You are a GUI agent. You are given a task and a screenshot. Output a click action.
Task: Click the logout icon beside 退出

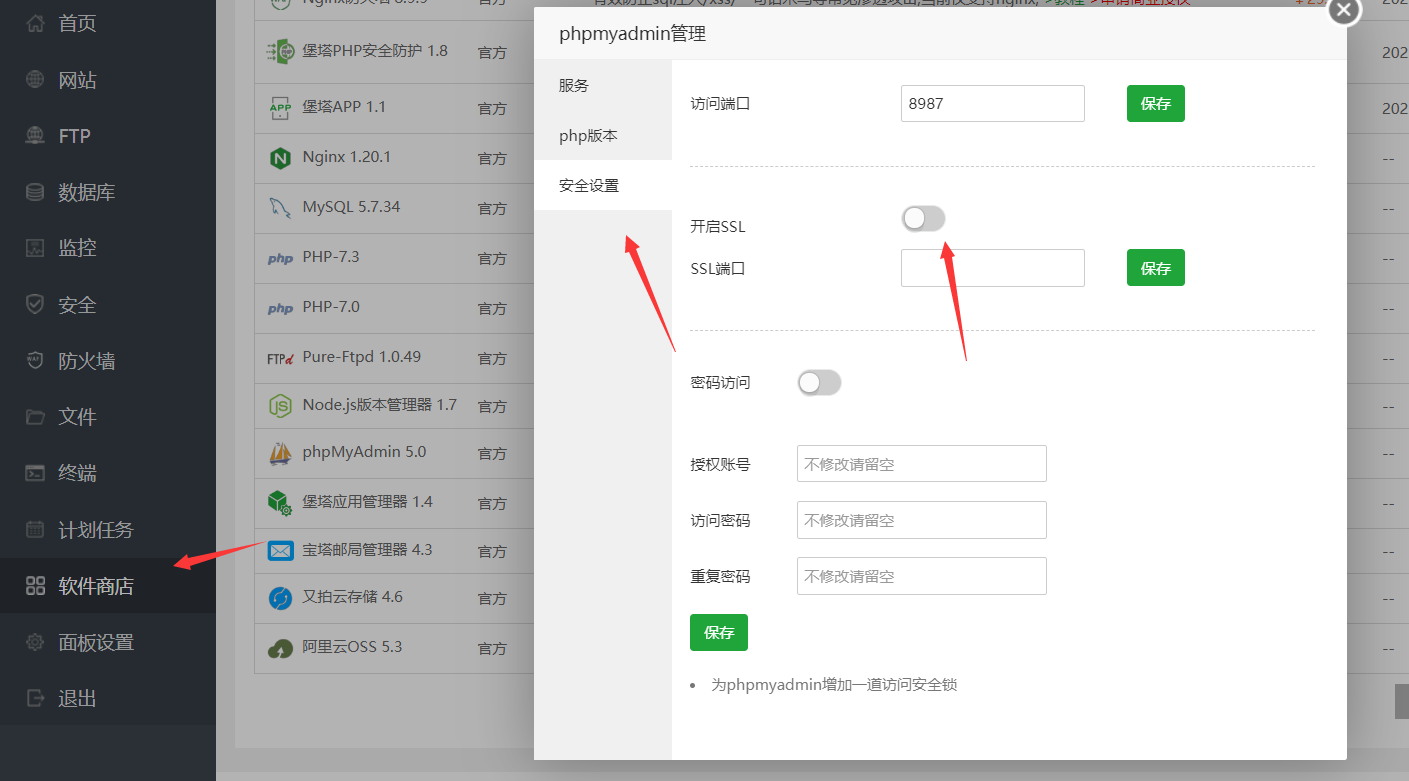[x=35, y=698]
